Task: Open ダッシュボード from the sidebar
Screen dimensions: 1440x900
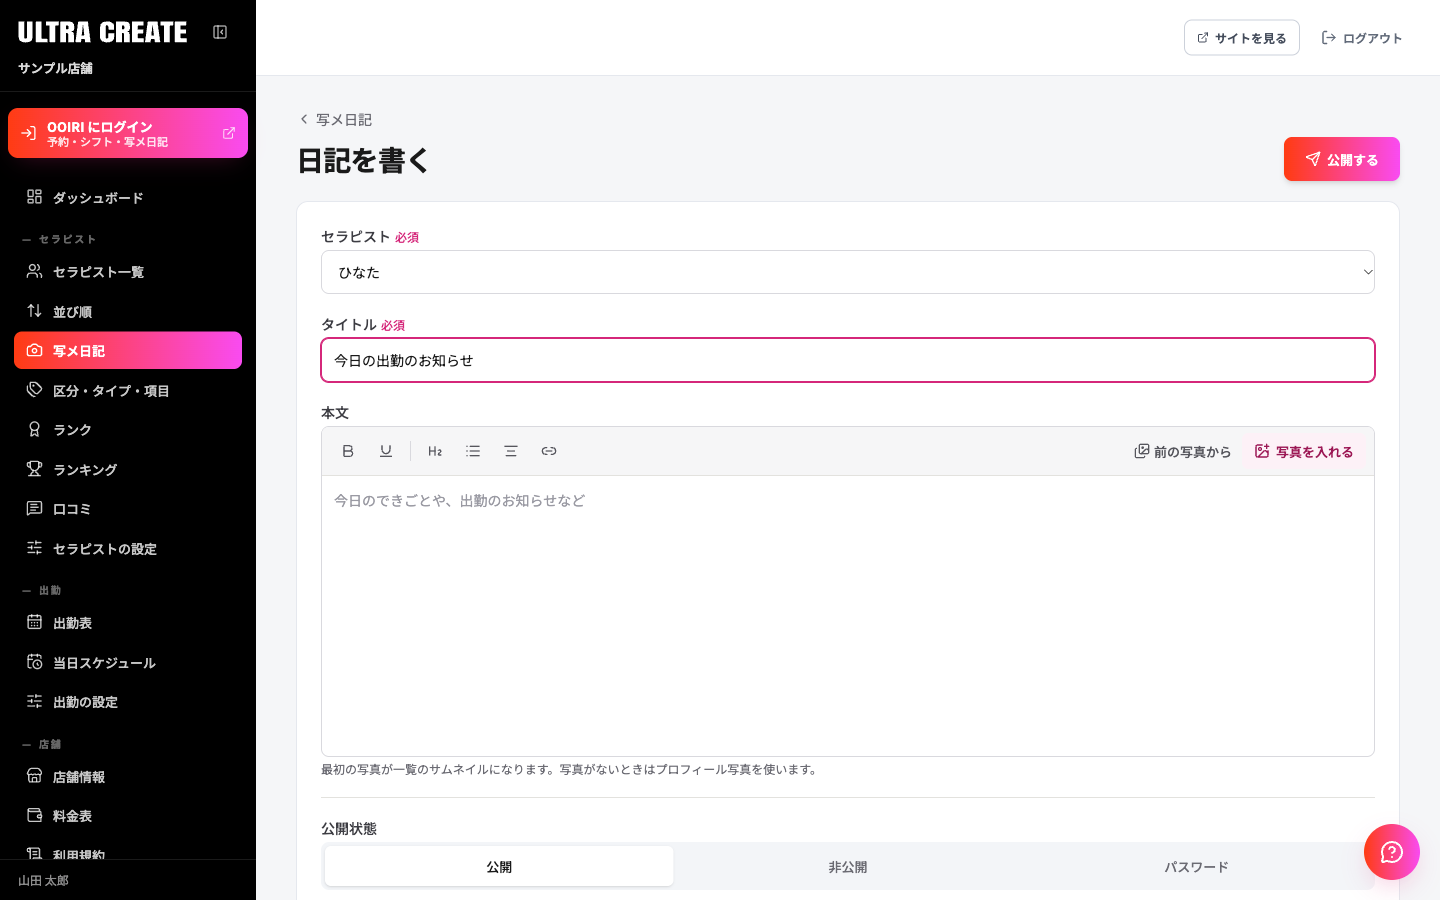Action: [128, 198]
